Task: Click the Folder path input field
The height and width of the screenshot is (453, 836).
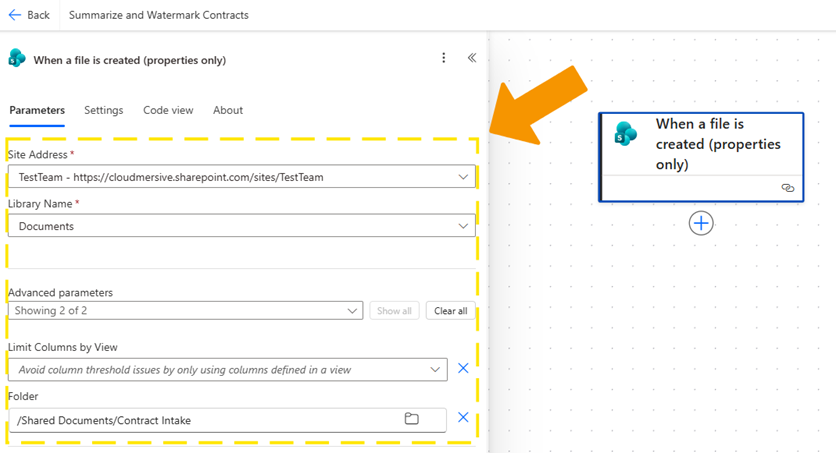Action: pos(228,420)
